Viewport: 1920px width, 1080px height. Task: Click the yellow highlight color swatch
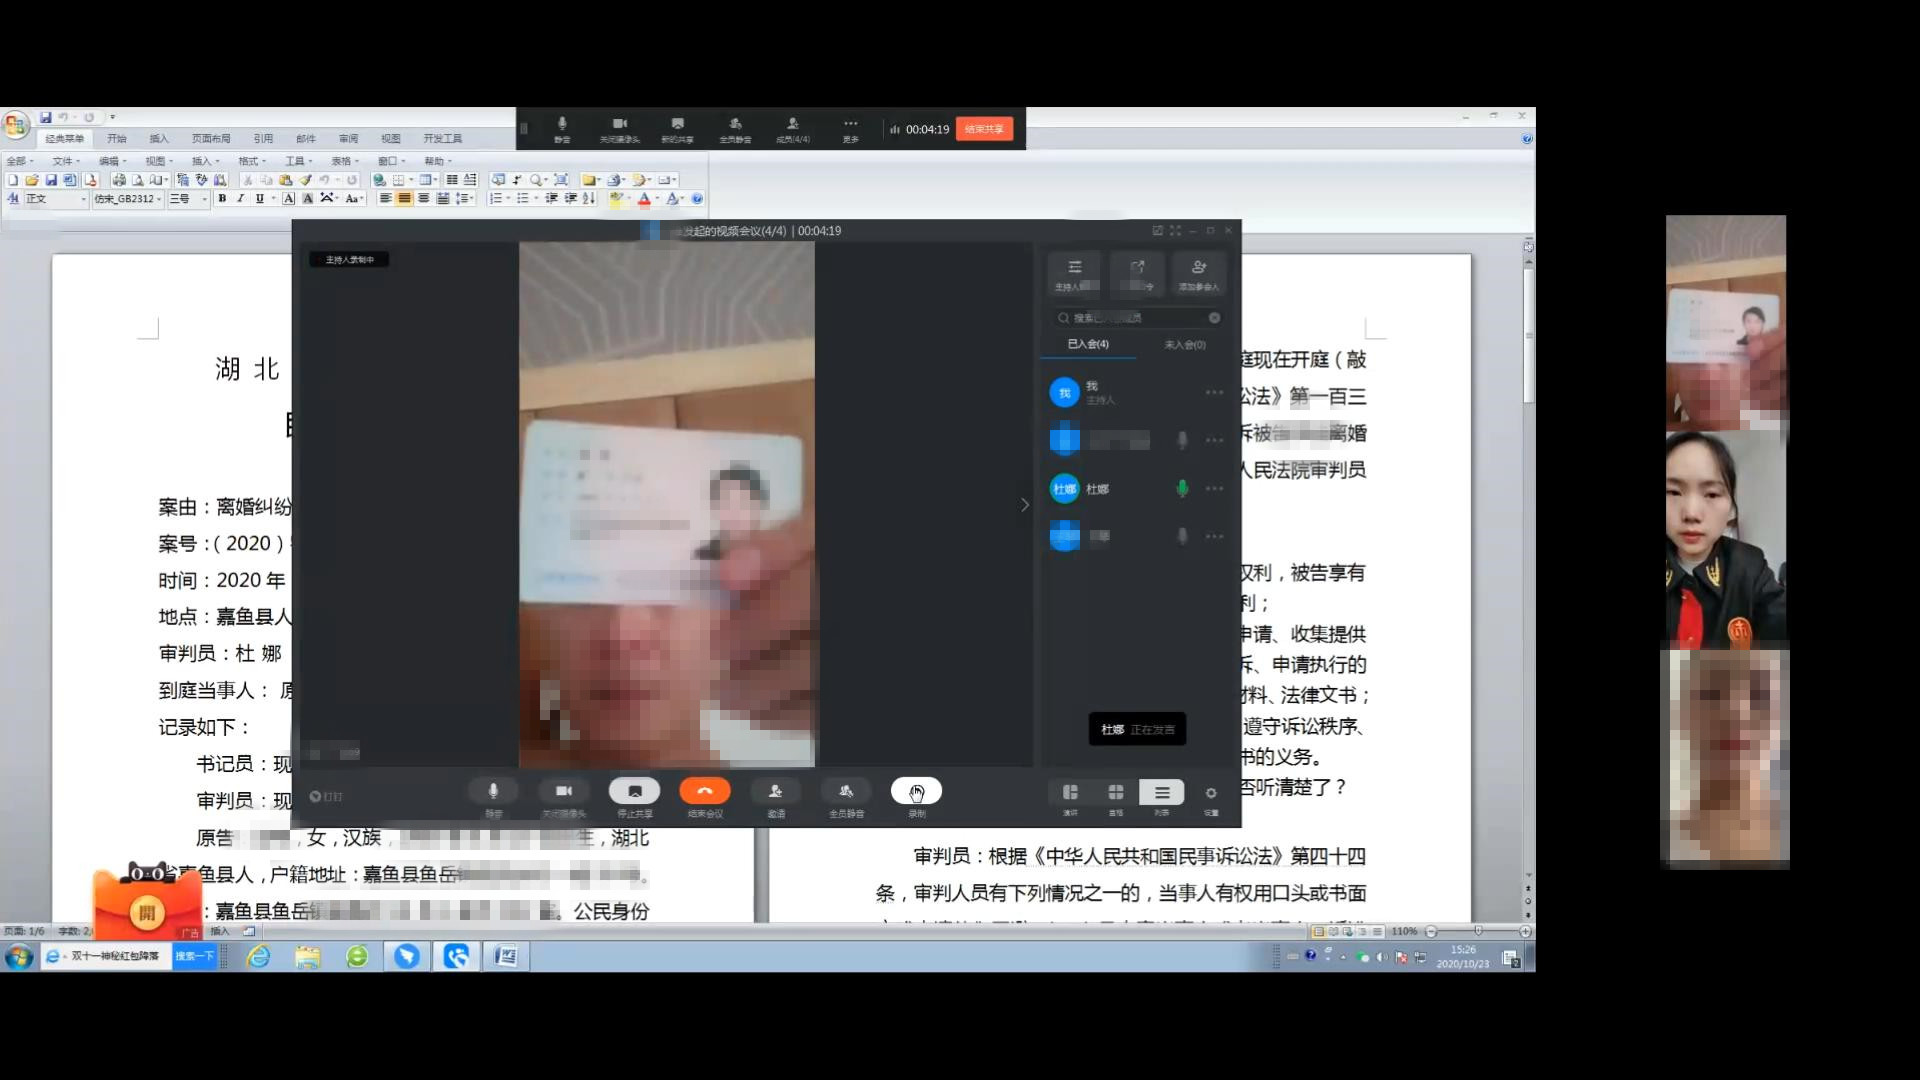tap(616, 199)
